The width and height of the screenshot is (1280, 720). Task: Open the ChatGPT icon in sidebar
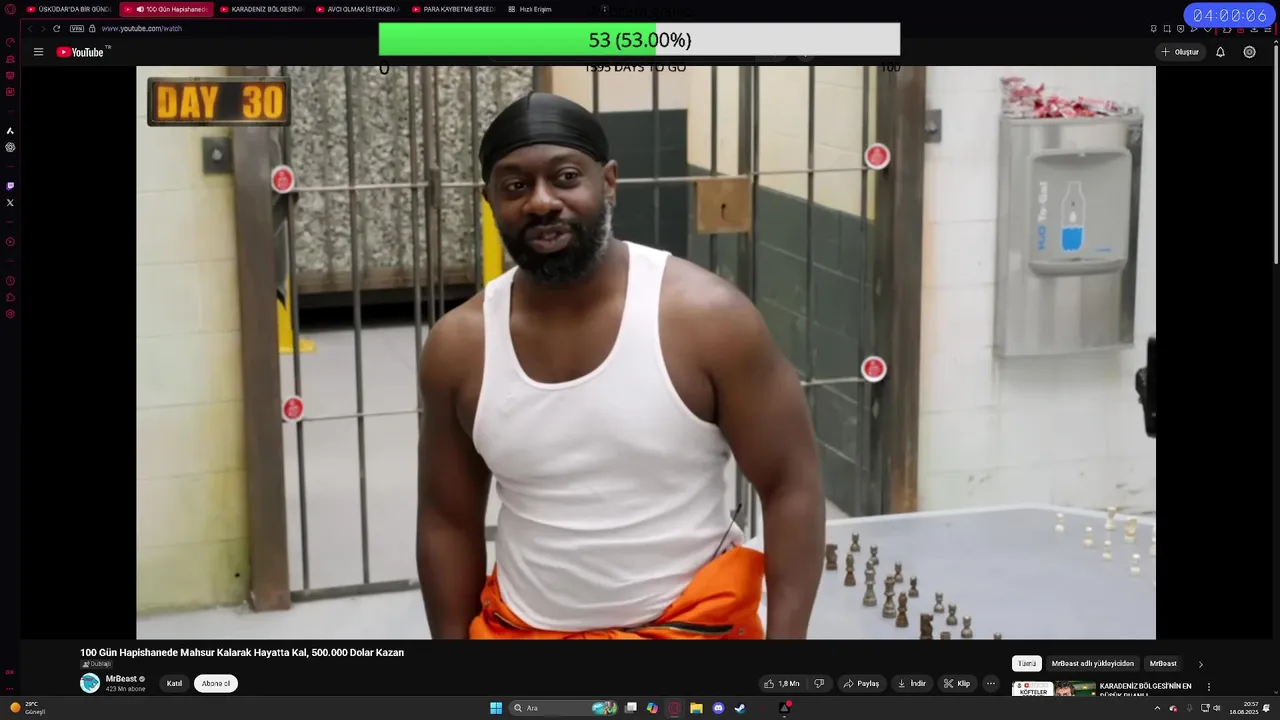[x=10, y=147]
